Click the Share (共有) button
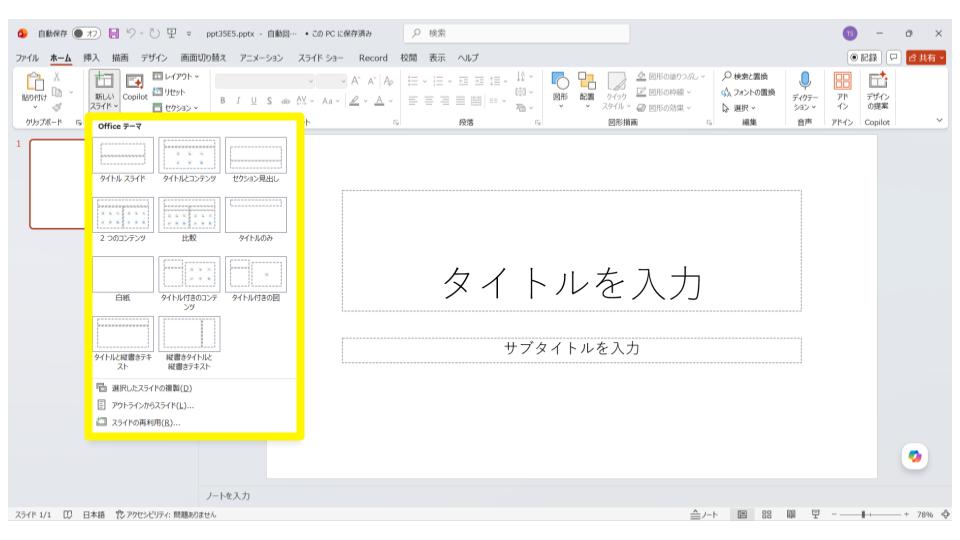The width and height of the screenshot is (960, 540). [926, 58]
